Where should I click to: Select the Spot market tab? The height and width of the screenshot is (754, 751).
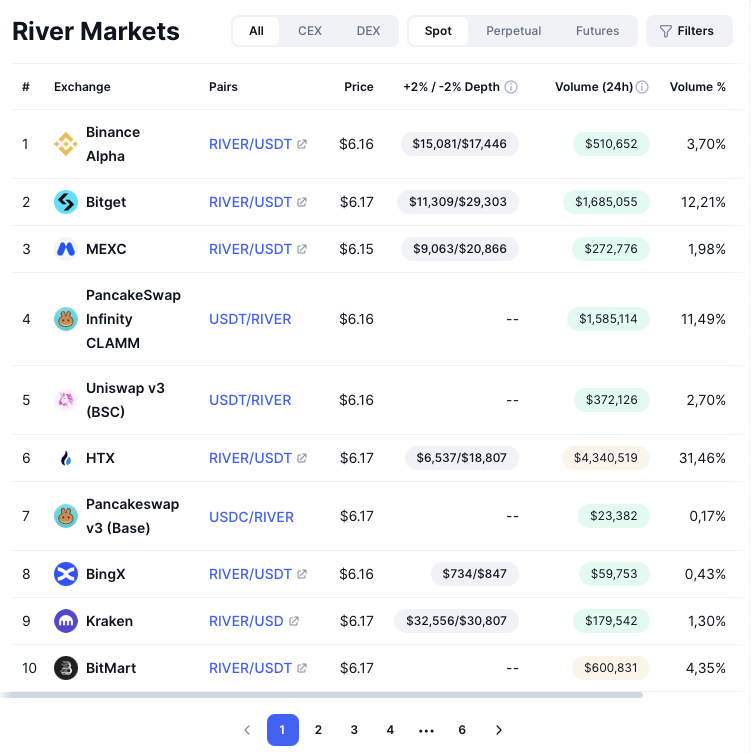(x=438, y=31)
